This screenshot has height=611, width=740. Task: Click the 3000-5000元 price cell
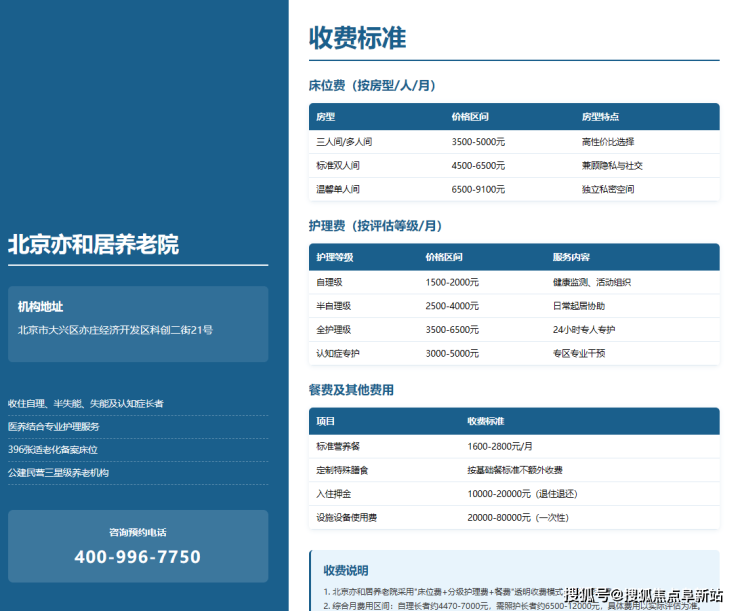pyautogui.click(x=452, y=353)
